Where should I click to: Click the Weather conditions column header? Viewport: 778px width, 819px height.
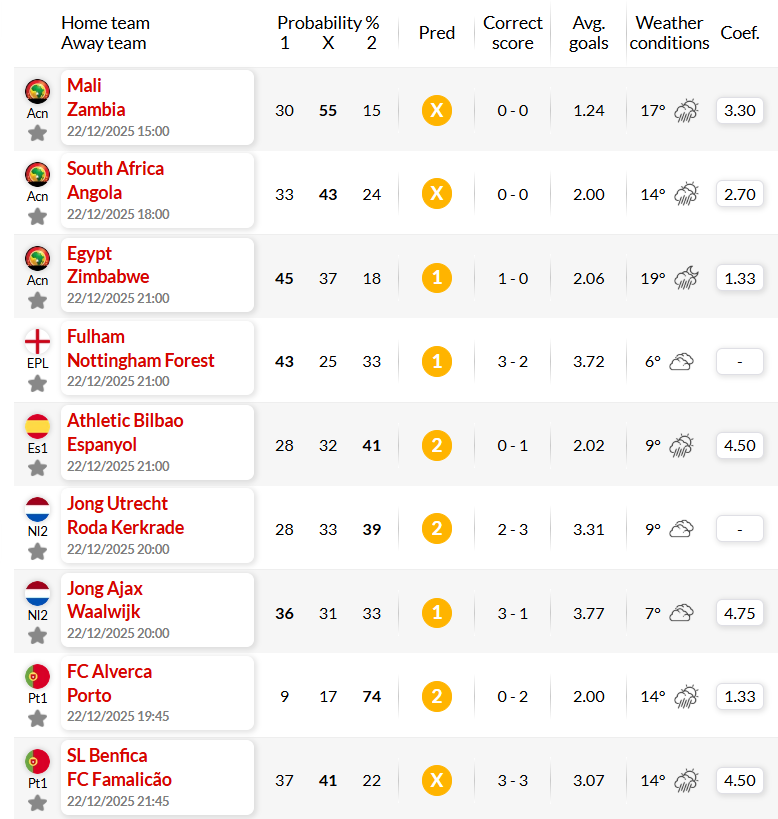coord(669,33)
